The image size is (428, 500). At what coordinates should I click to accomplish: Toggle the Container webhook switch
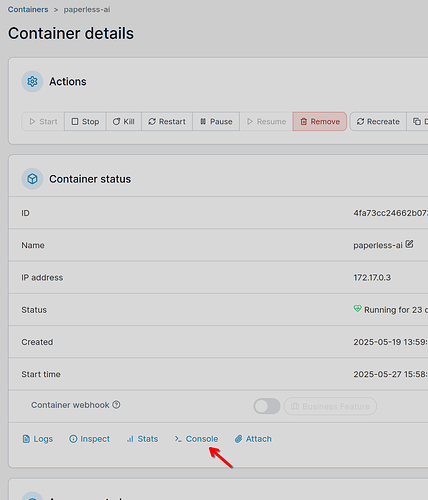(x=267, y=406)
